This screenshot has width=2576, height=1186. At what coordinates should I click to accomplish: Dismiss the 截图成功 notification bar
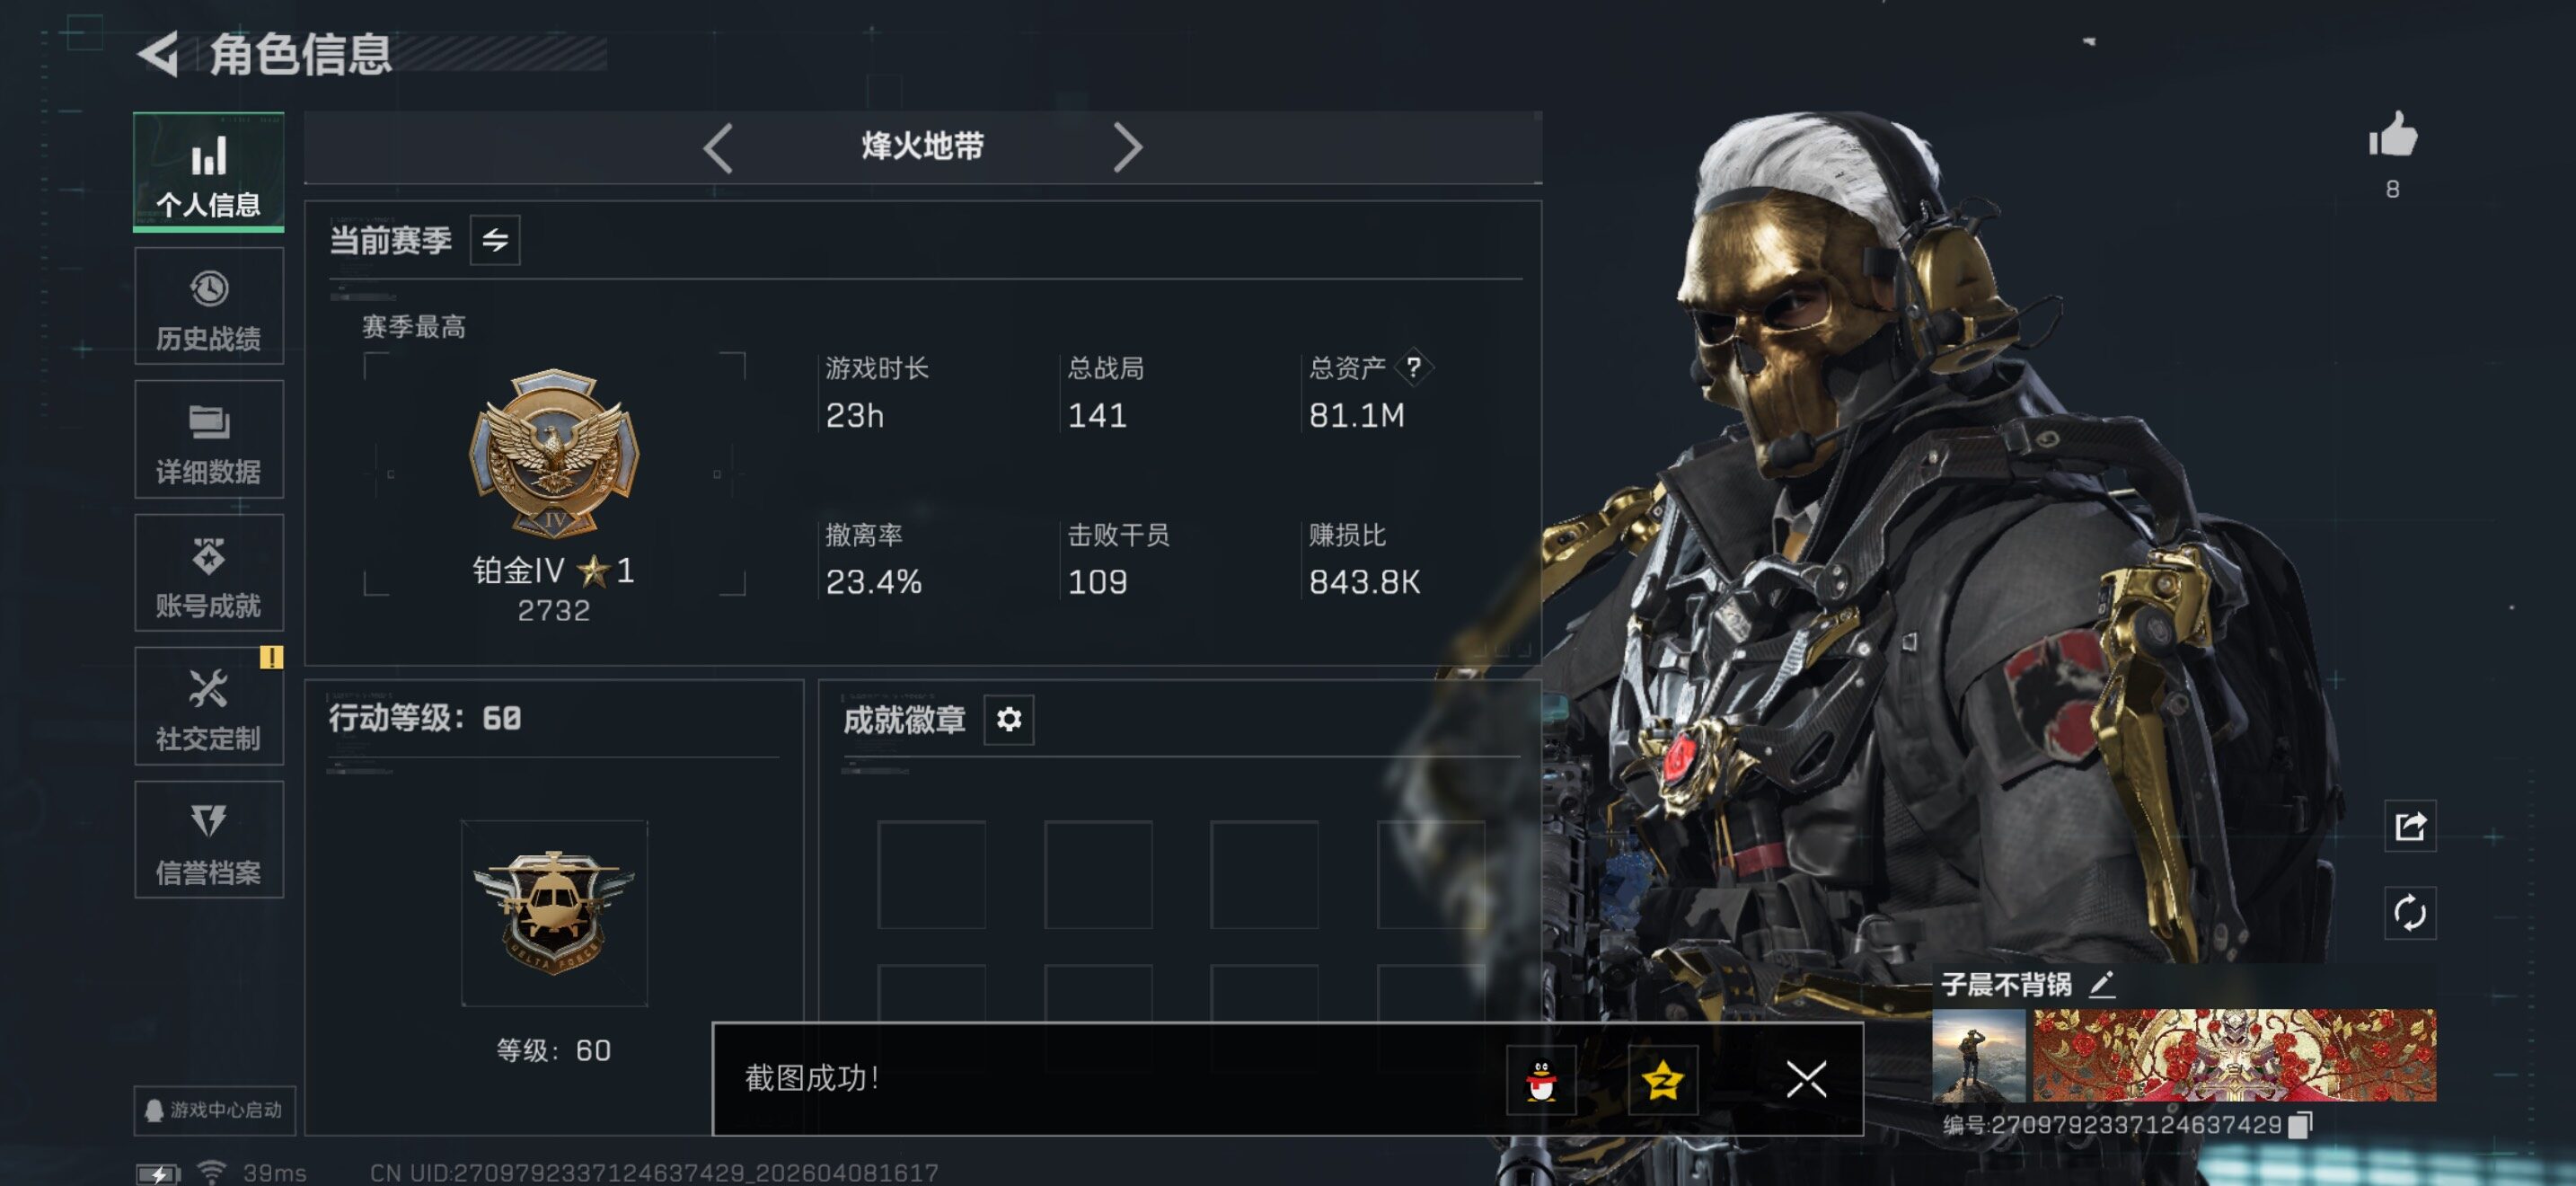(x=1805, y=1080)
